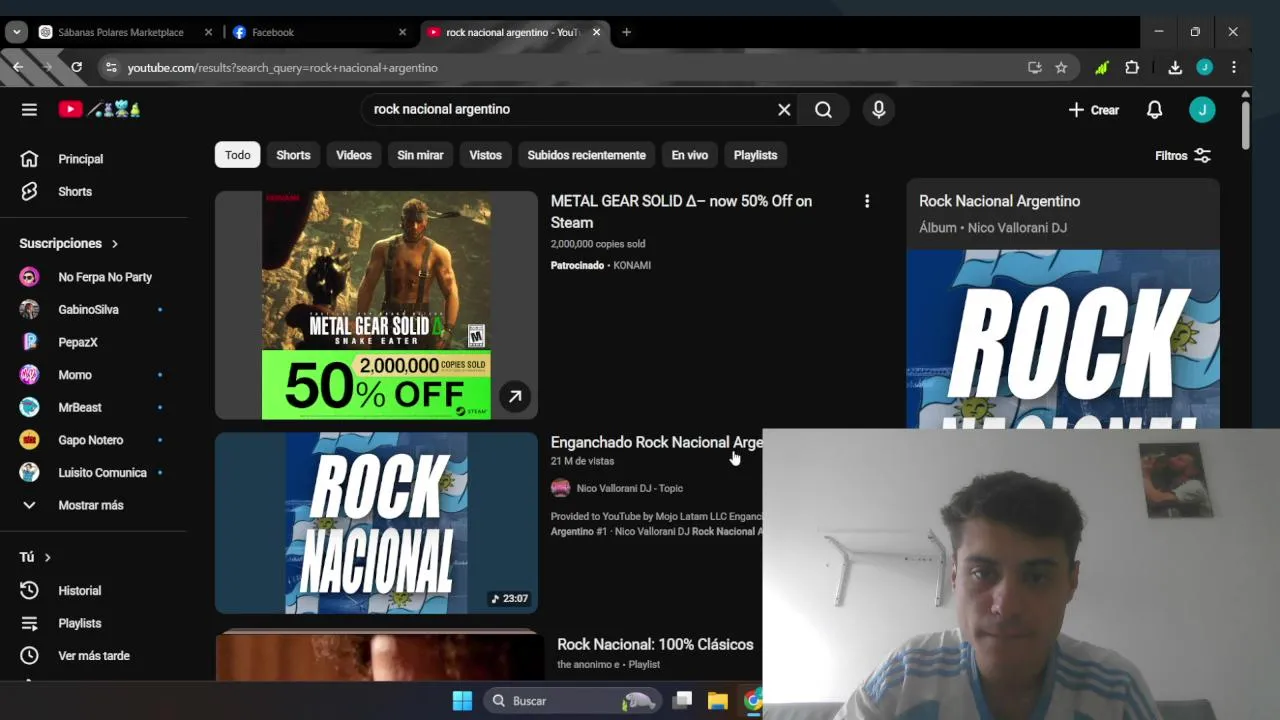1280x720 pixels.
Task: Open the Gapo Notero channel
Action: pyautogui.click(x=93, y=440)
